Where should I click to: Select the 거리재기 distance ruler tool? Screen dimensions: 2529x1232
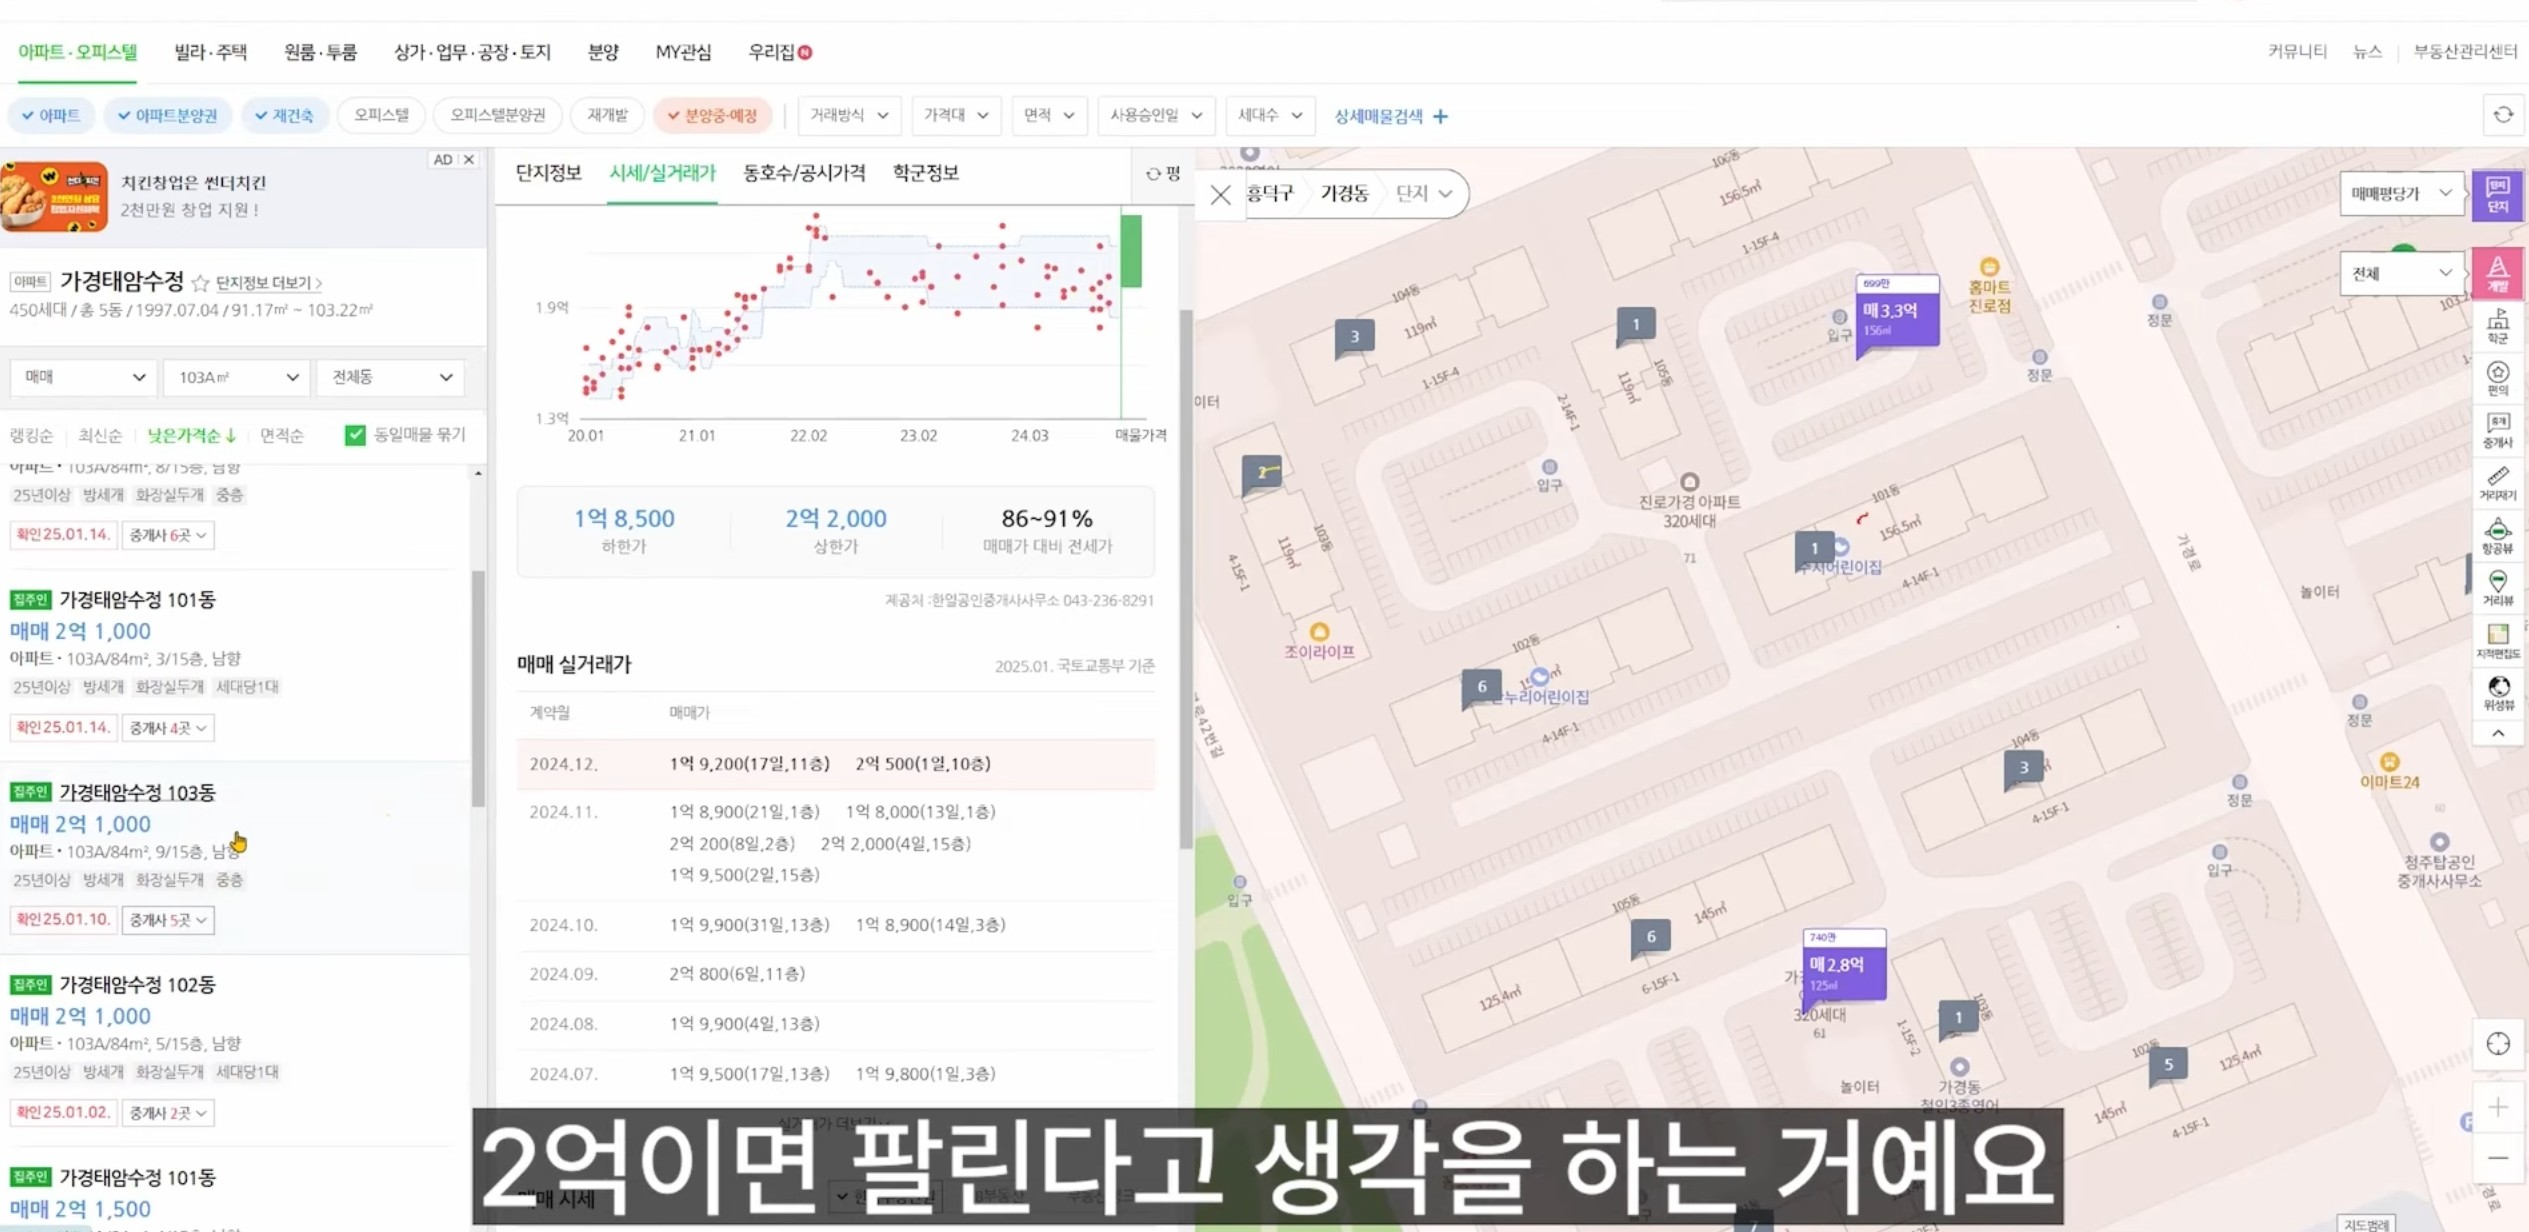pos(2497,482)
